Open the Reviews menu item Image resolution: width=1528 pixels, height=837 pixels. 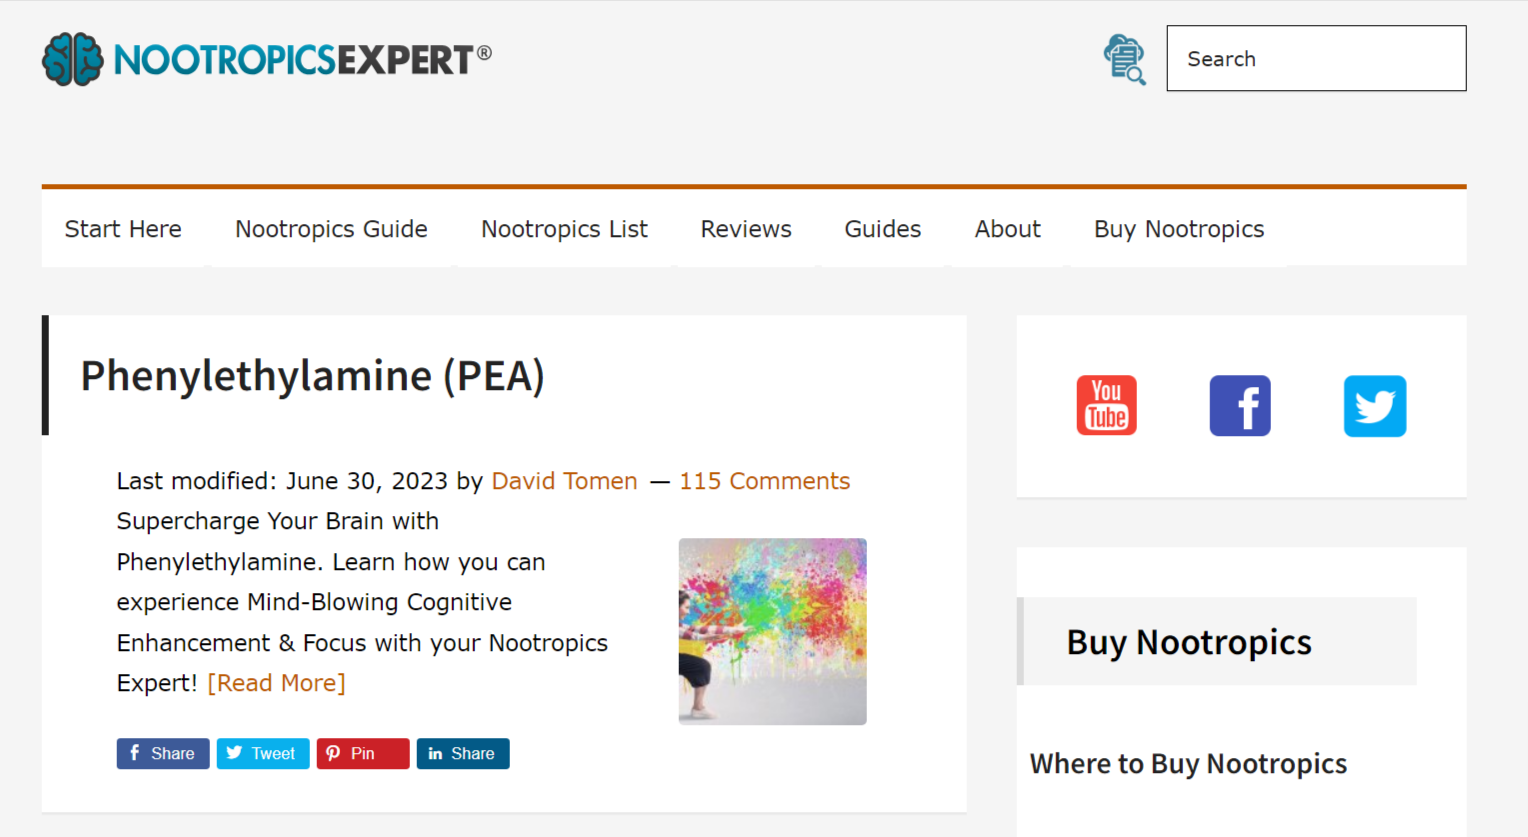746,229
